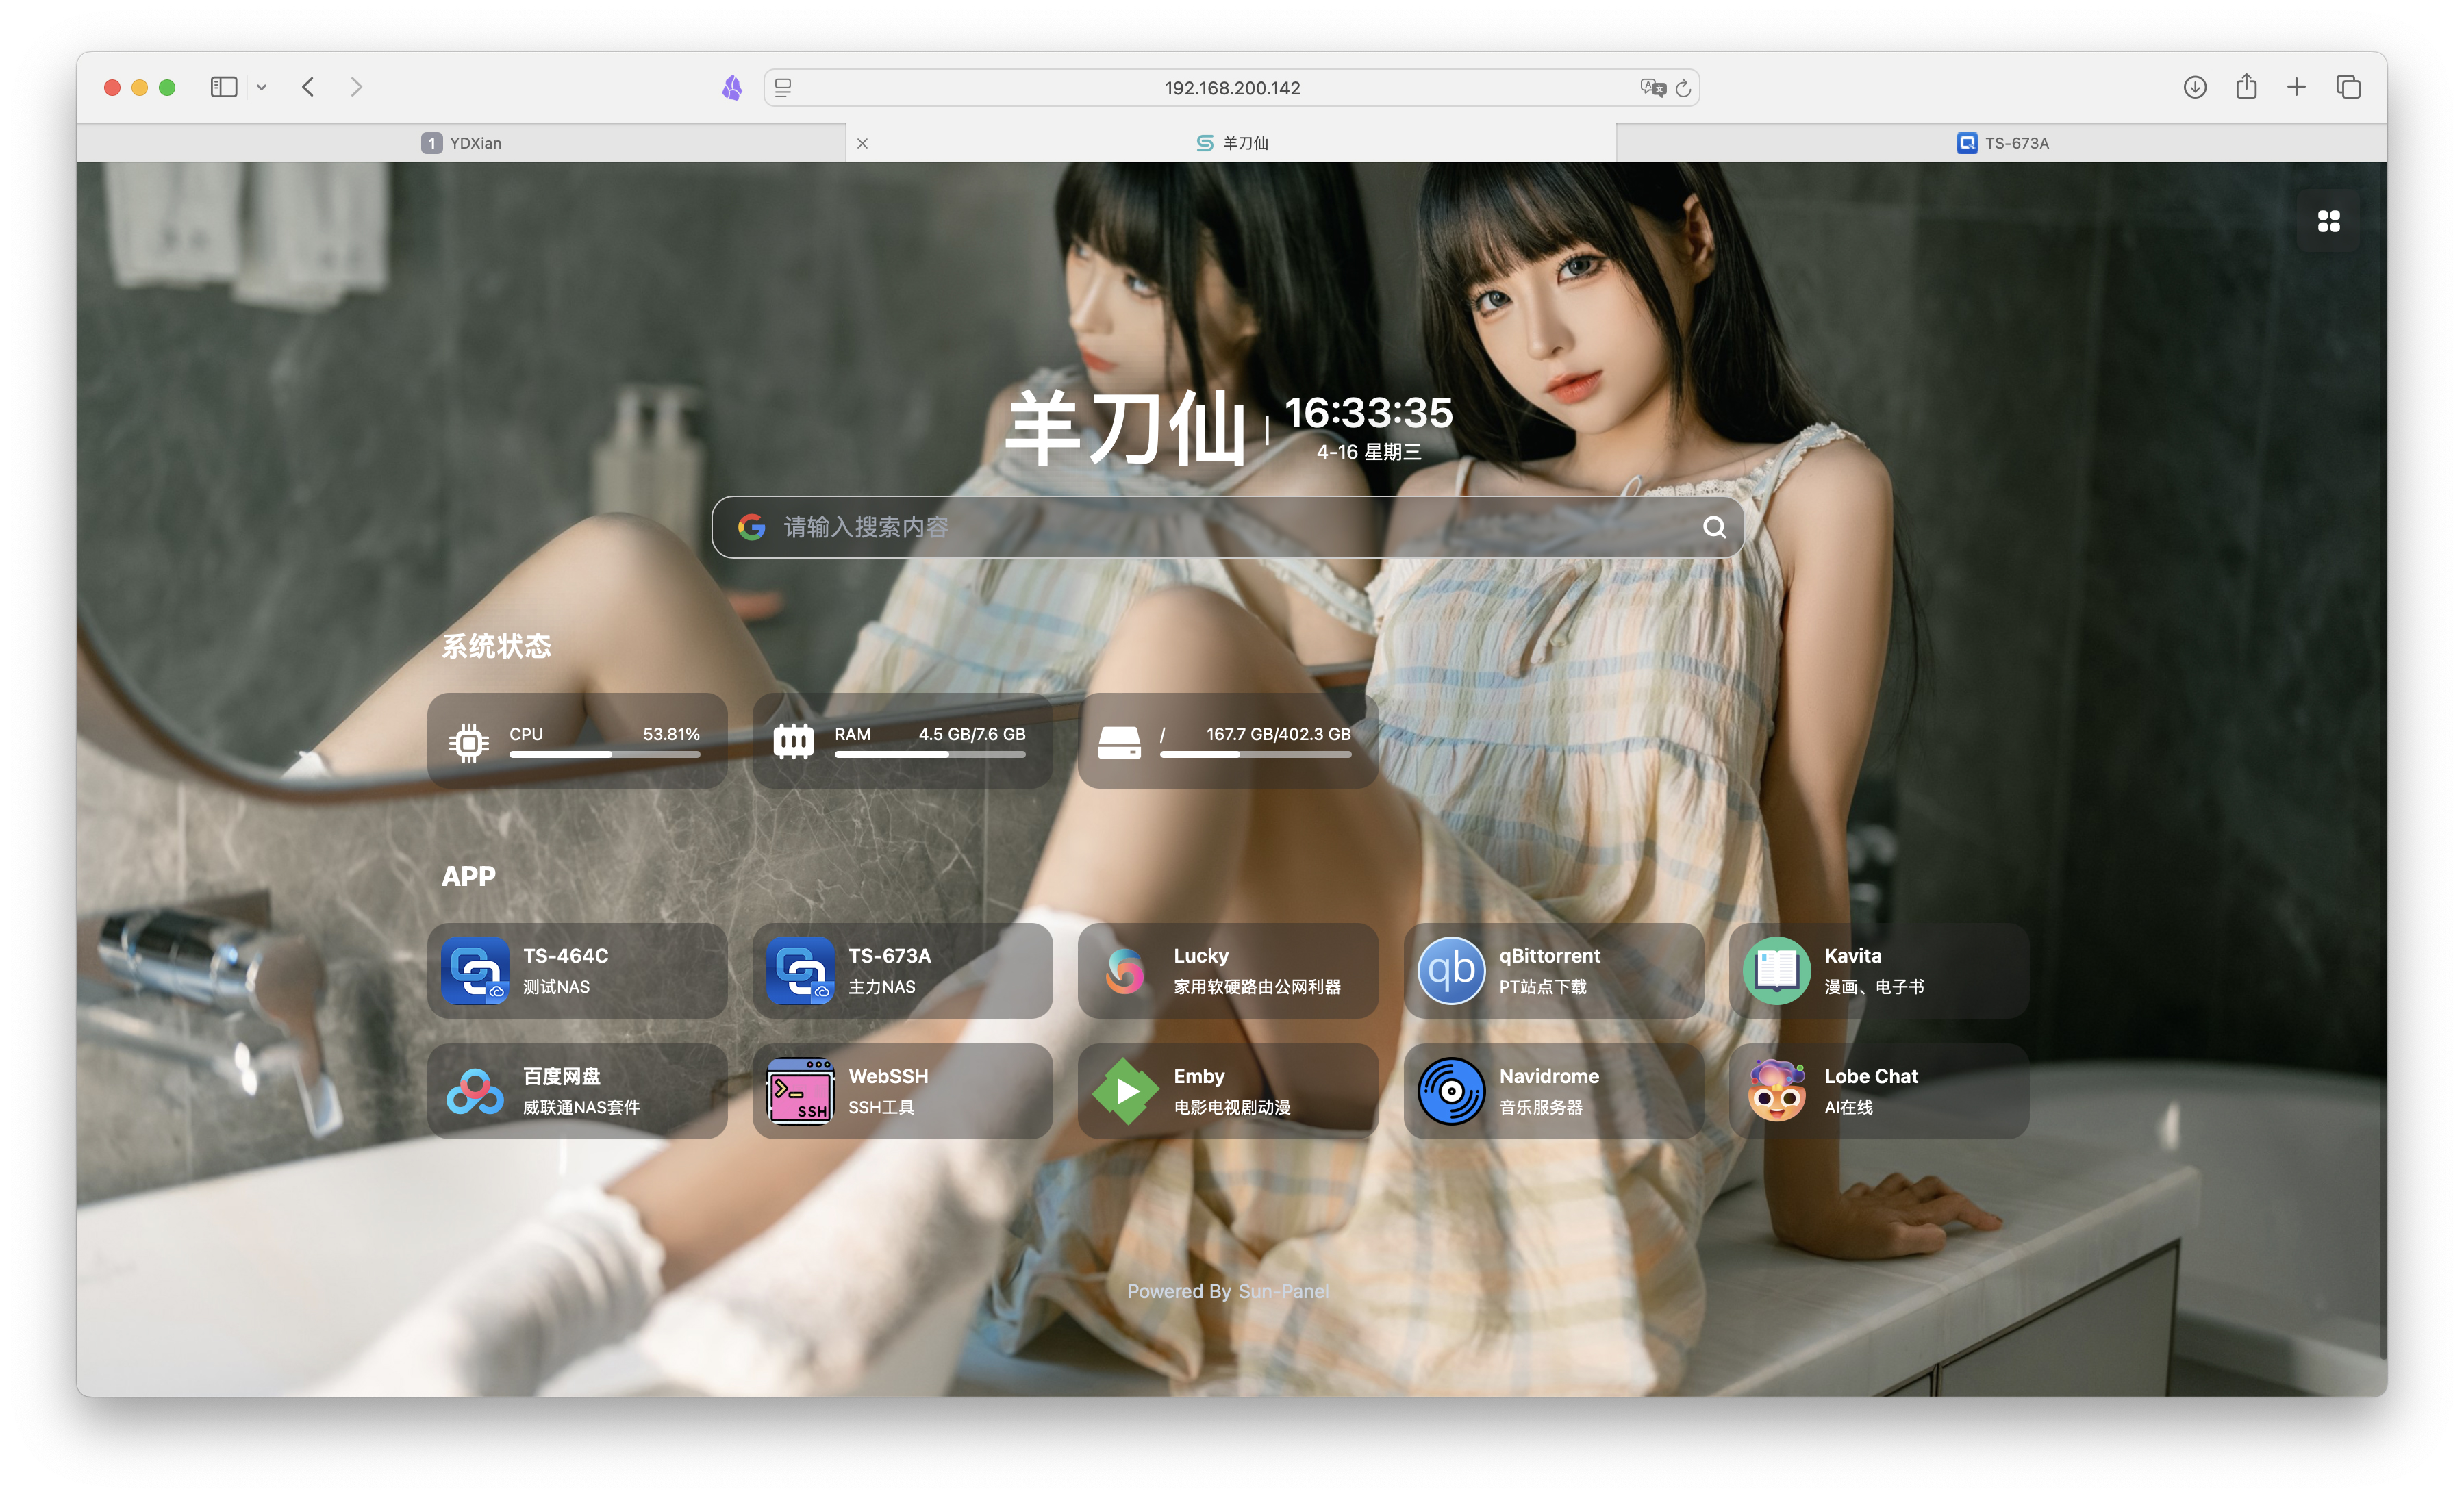The image size is (2464, 1498).
Task: Close the 羊刀仙 tab
Action: tap(862, 143)
